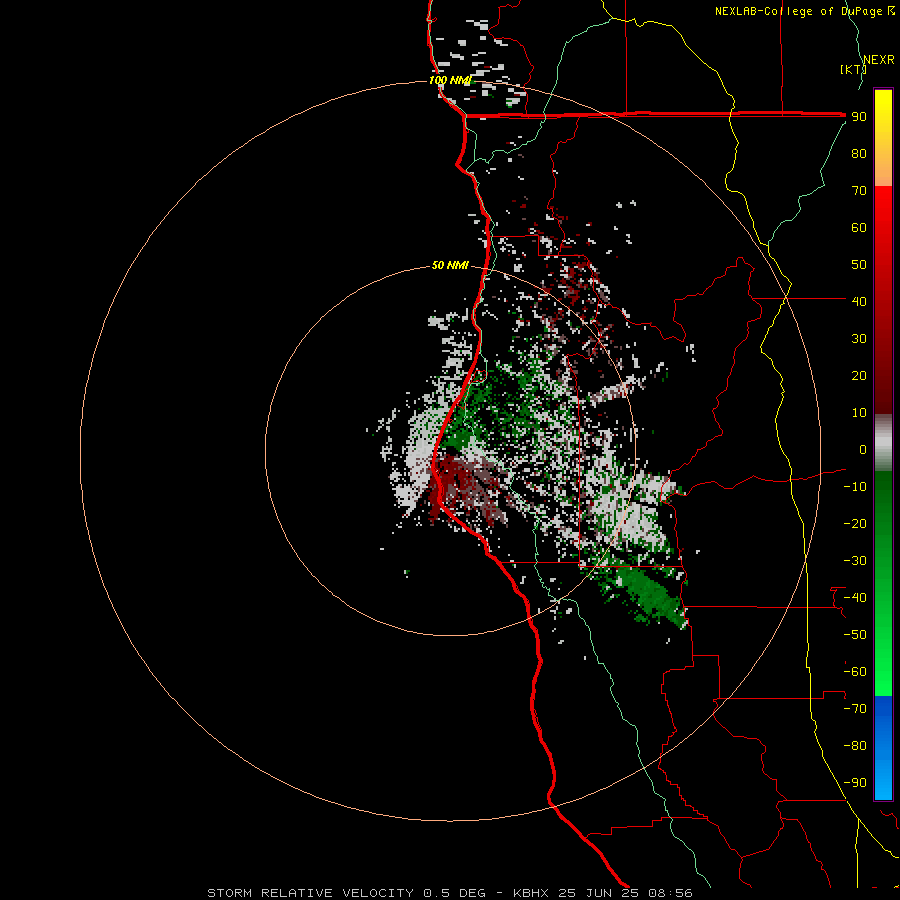Screen dimensions: 900x900
Task: Click the -30 value on velocity scale
Action: (855, 561)
